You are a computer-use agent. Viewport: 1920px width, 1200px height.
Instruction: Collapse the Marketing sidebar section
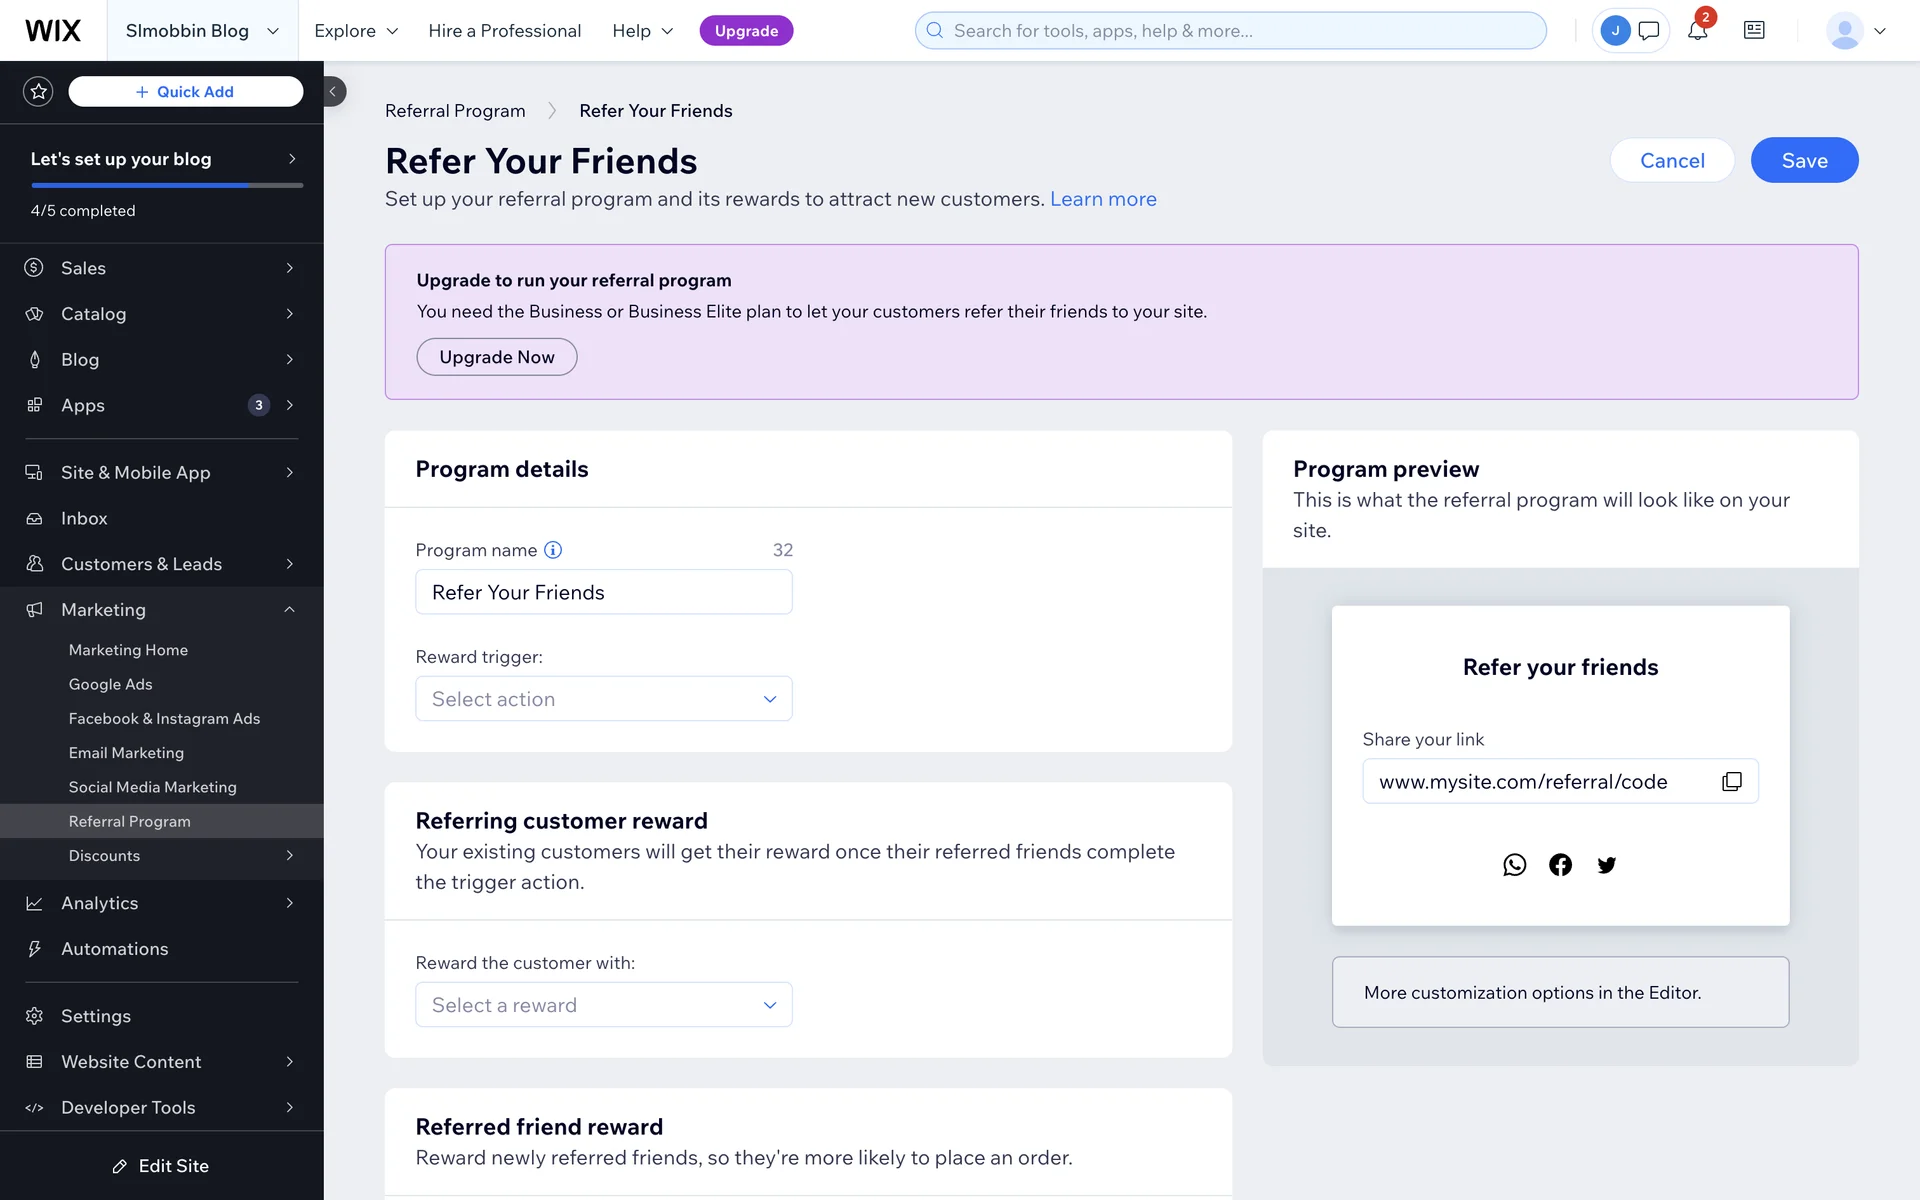(x=289, y=610)
